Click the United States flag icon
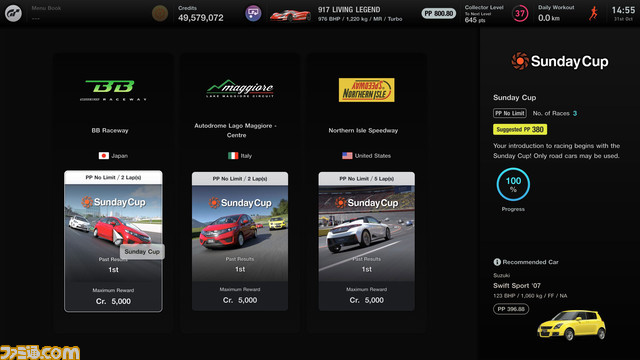The width and height of the screenshot is (640, 360). pos(347,156)
